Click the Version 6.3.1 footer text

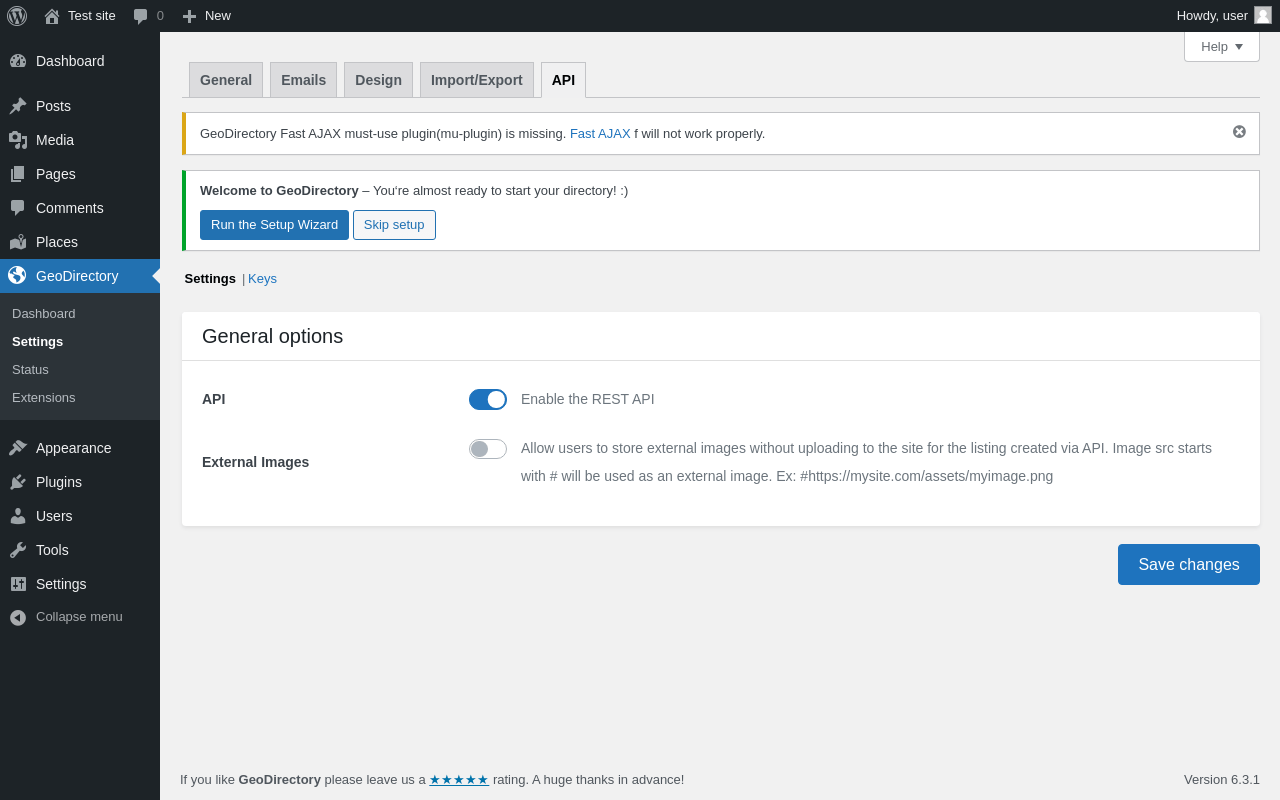click(x=1222, y=779)
